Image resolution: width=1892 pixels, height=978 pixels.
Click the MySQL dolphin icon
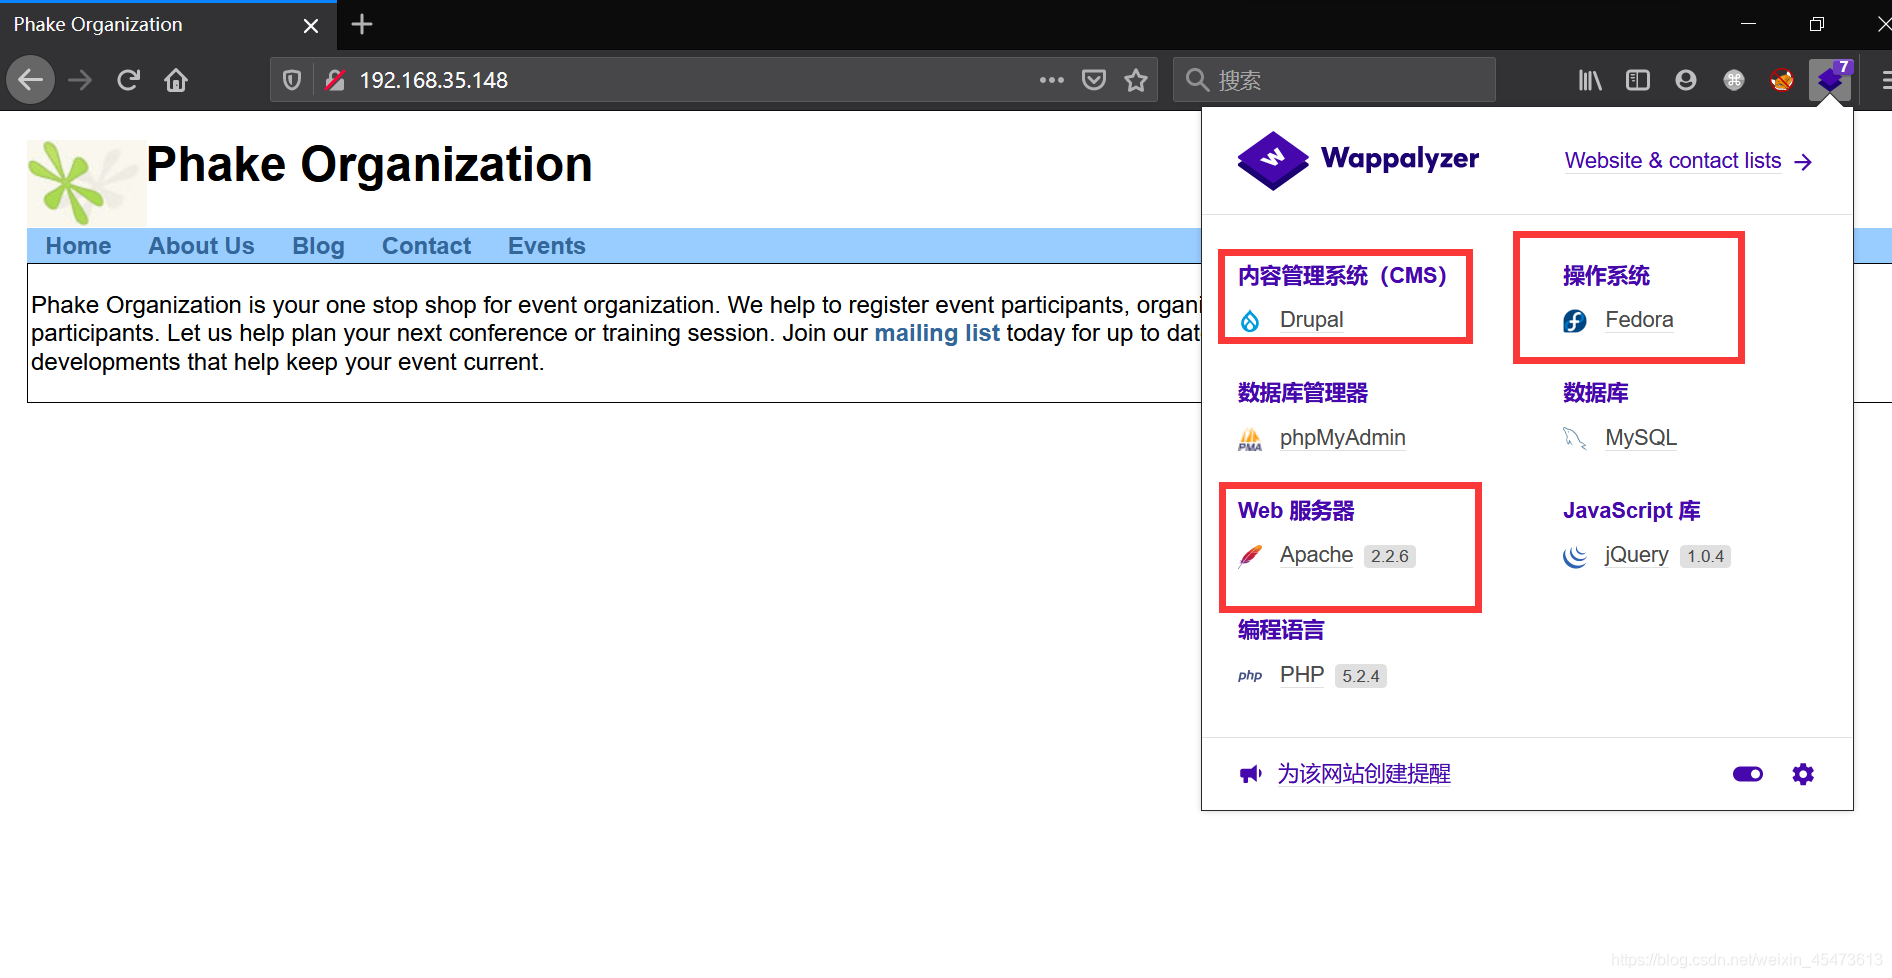pyautogui.click(x=1575, y=439)
